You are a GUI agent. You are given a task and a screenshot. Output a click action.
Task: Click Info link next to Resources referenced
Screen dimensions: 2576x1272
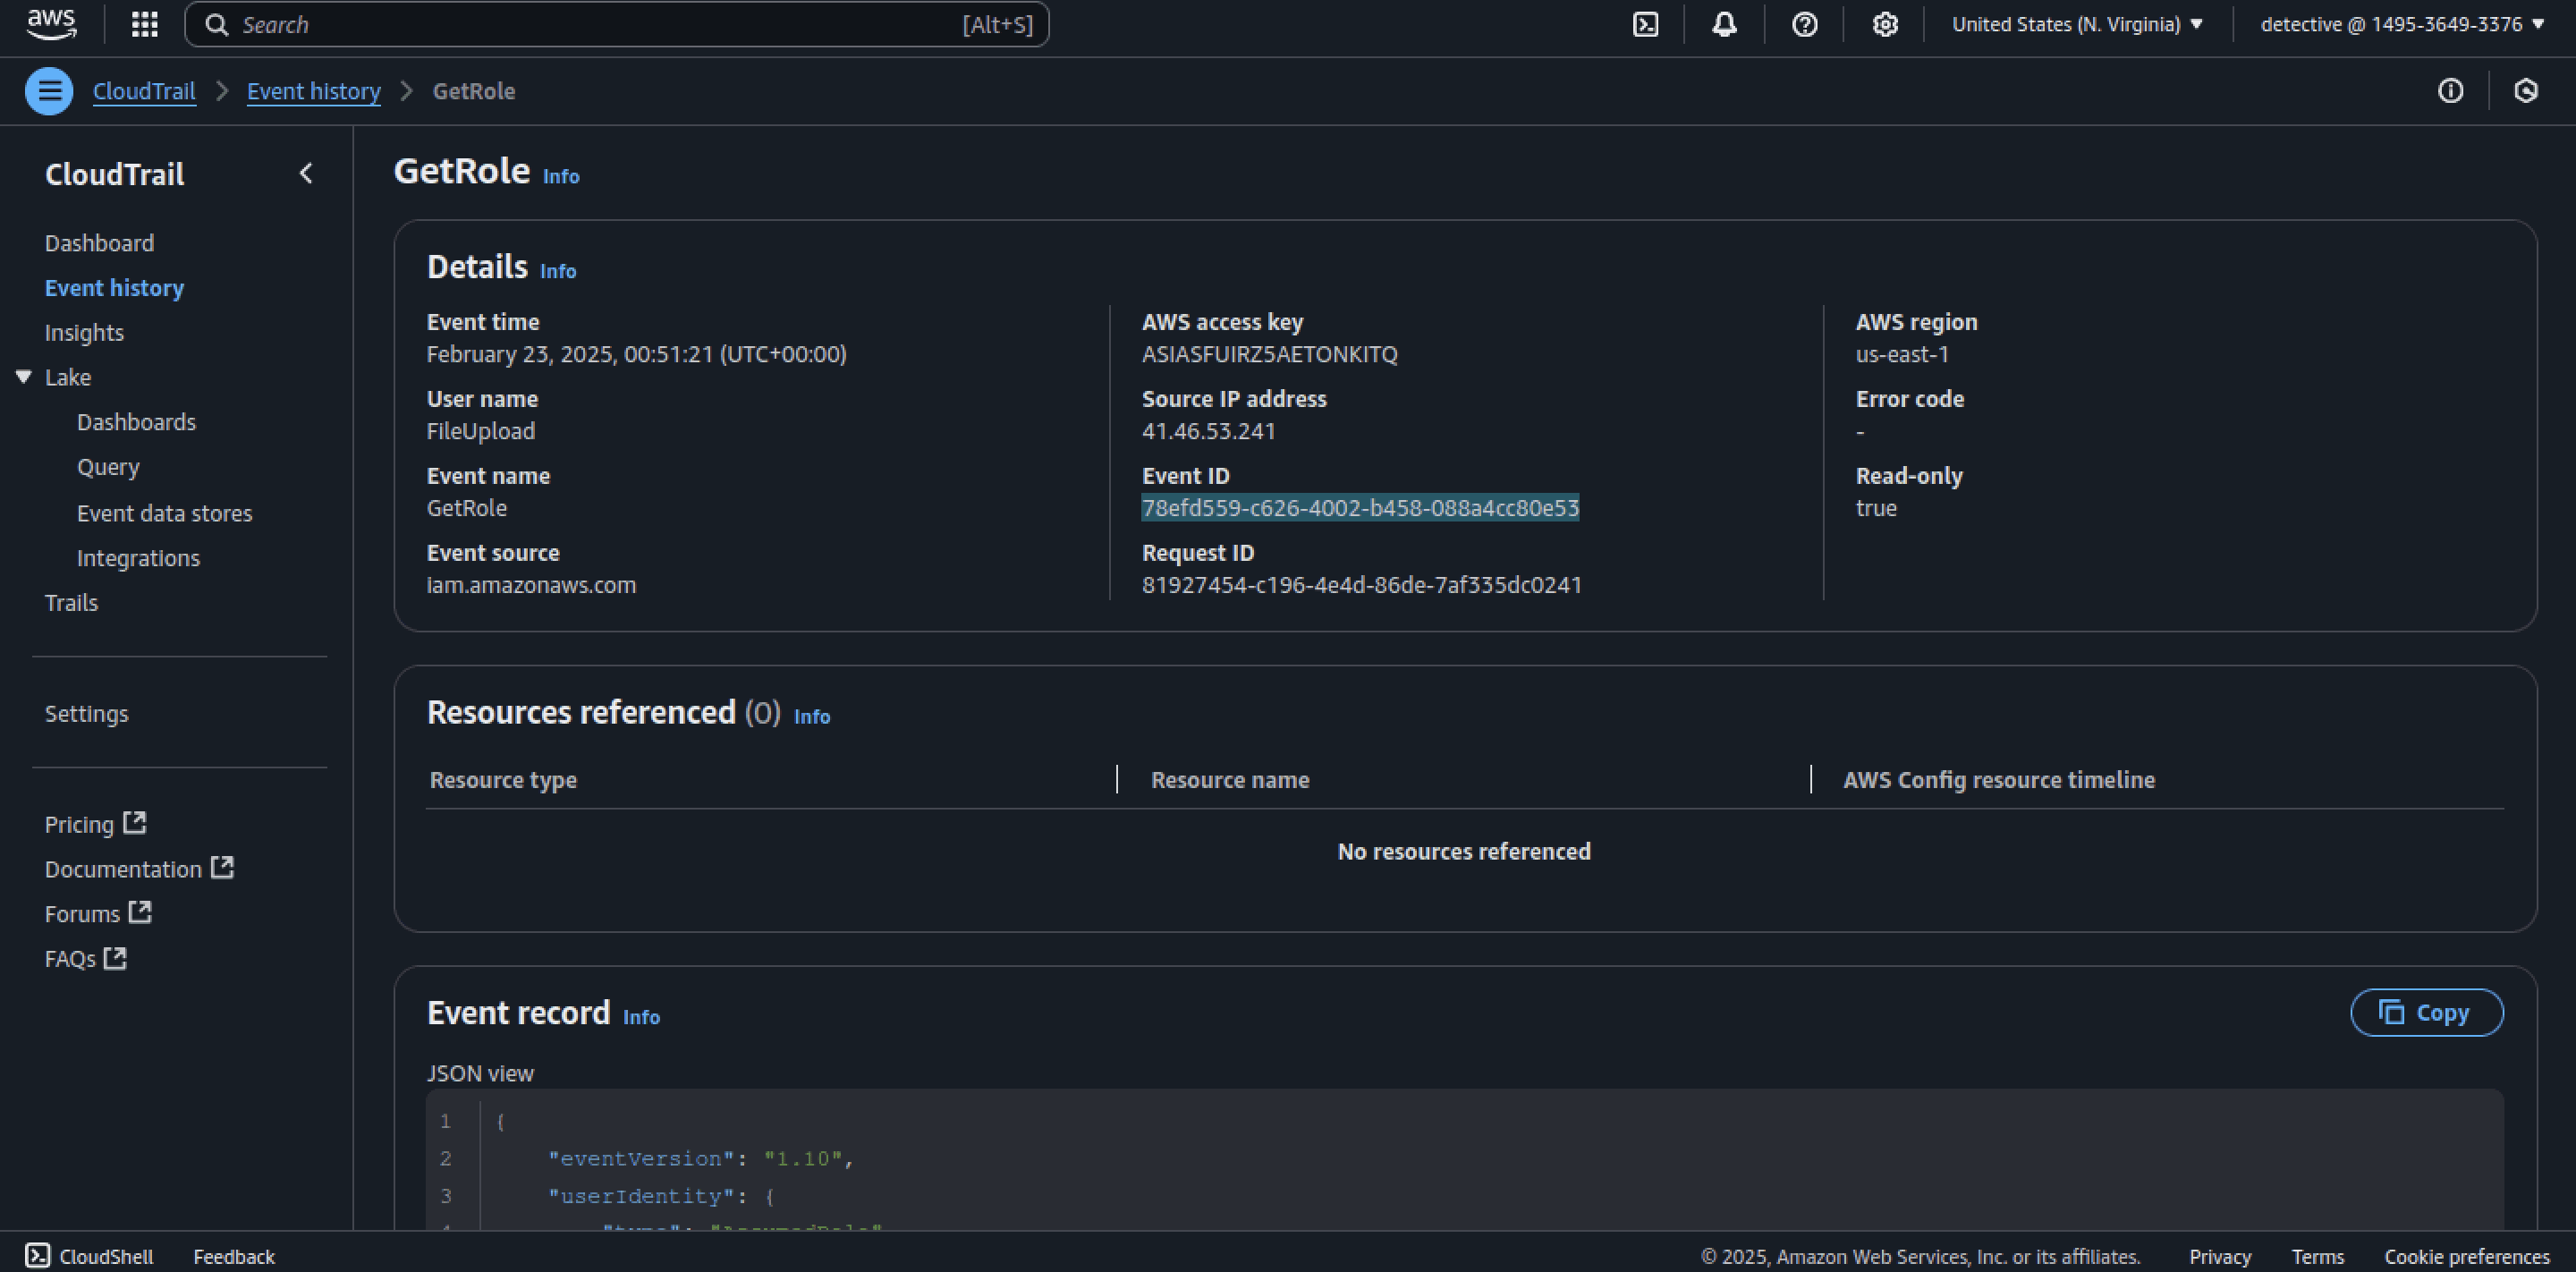pyautogui.click(x=812, y=717)
